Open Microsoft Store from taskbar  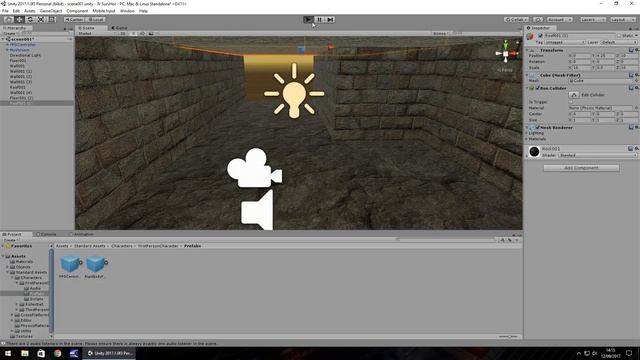(41, 353)
